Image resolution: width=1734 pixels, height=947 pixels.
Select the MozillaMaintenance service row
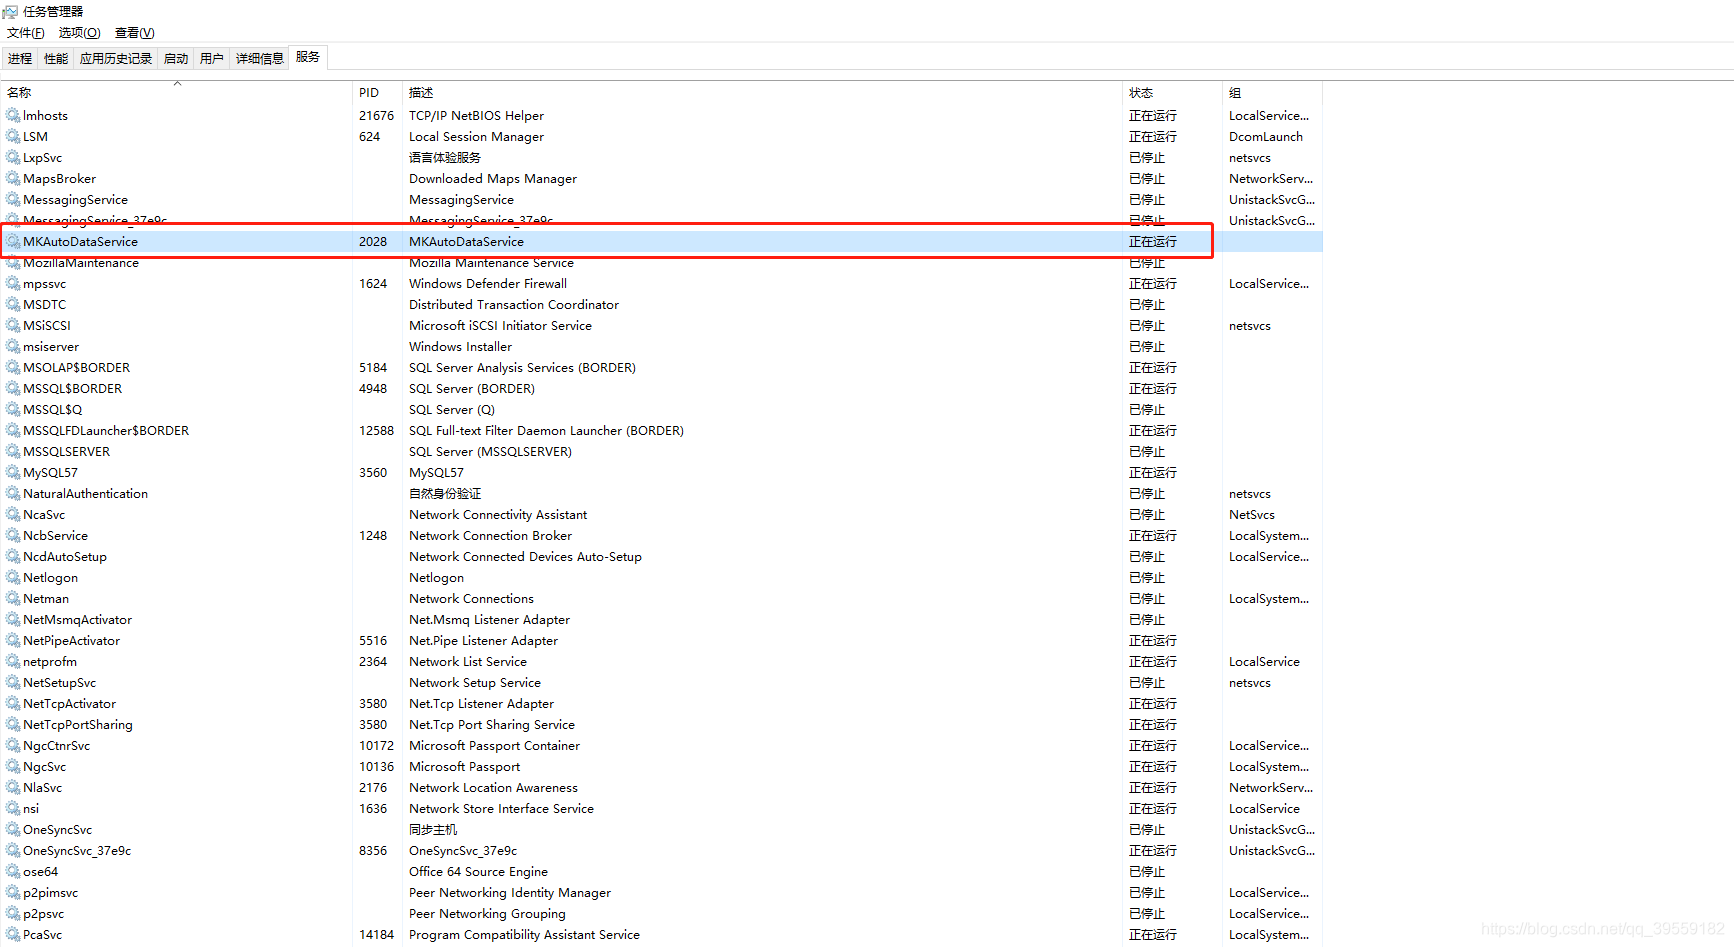coord(662,262)
